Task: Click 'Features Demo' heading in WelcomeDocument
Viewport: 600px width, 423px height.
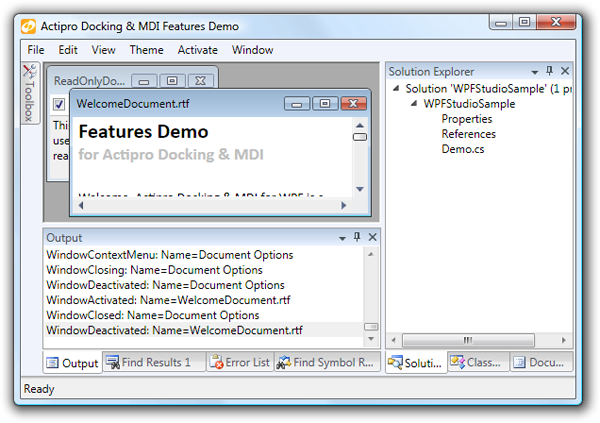Action: coord(143,132)
